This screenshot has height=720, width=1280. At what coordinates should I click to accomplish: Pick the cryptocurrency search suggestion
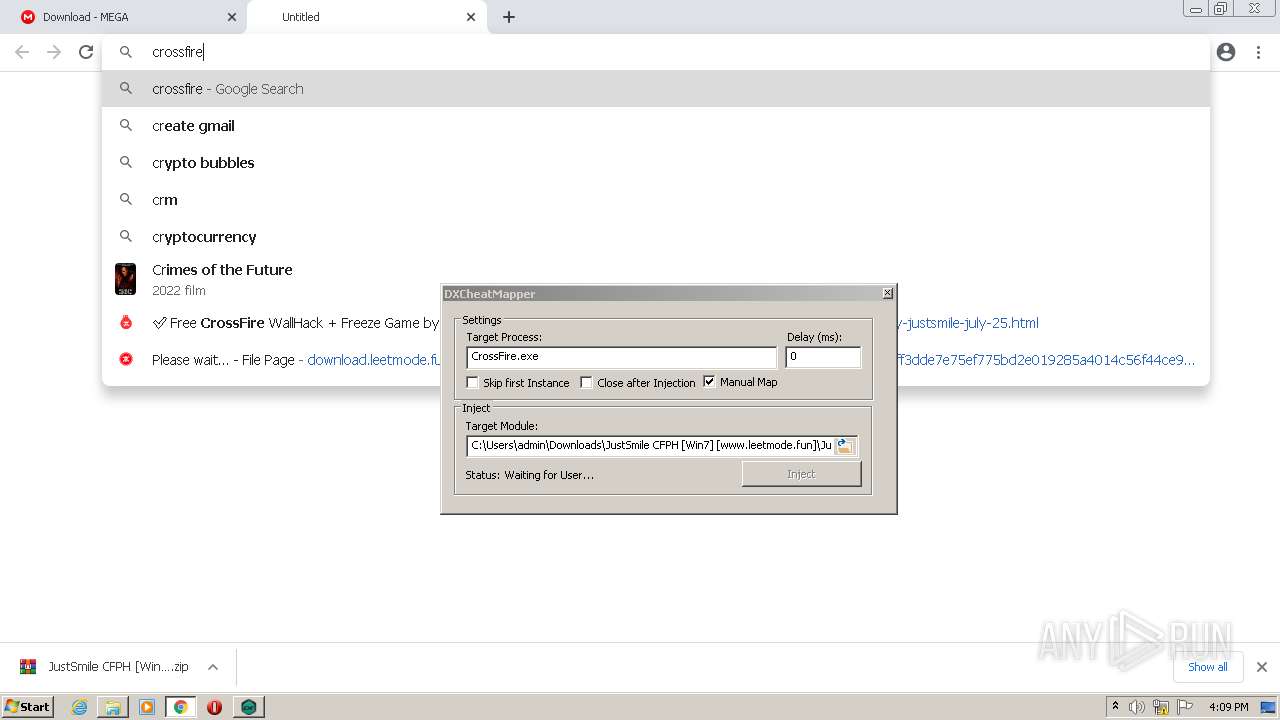pyautogui.click(x=655, y=237)
